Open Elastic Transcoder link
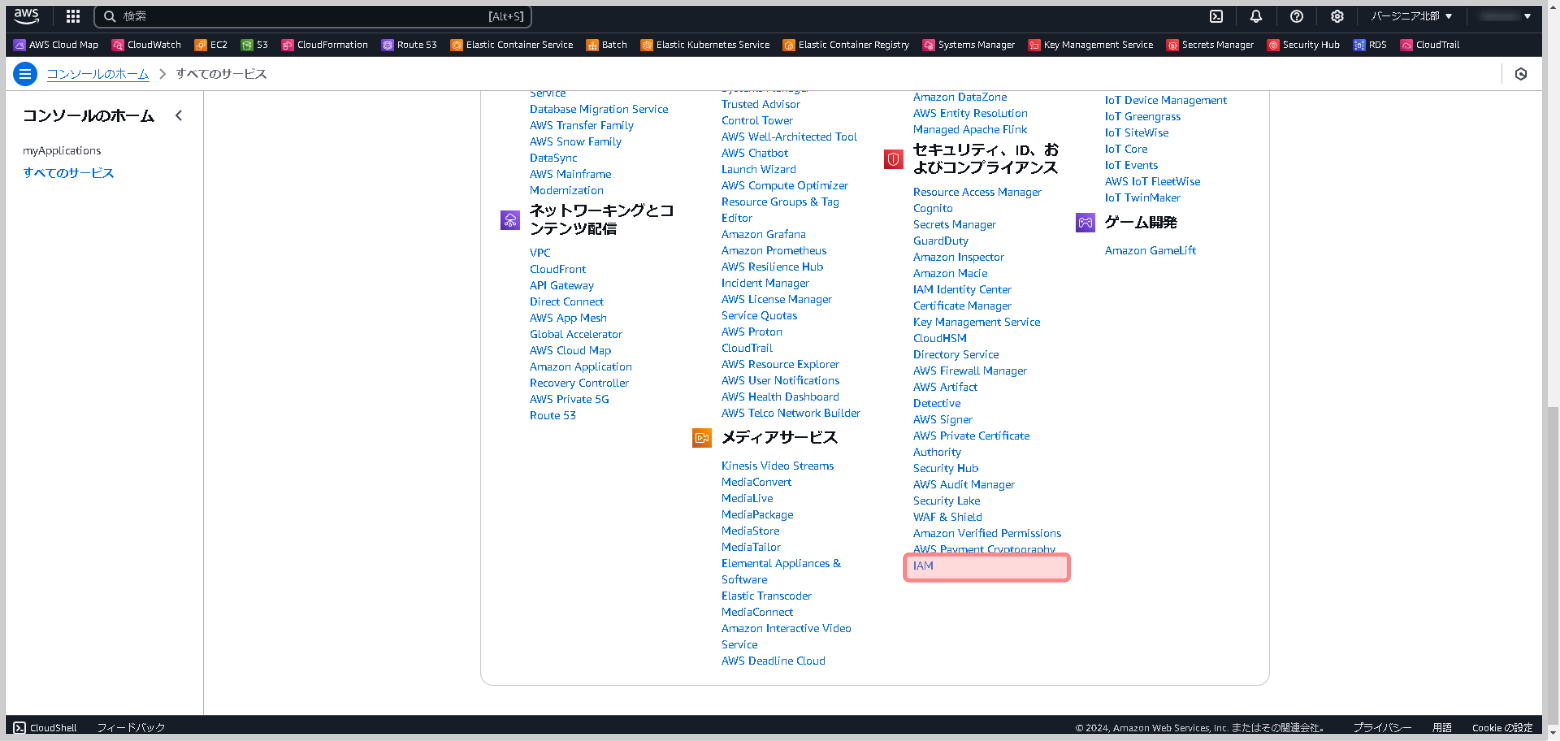This screenshot has width=1560, height=741. [767, 596]
